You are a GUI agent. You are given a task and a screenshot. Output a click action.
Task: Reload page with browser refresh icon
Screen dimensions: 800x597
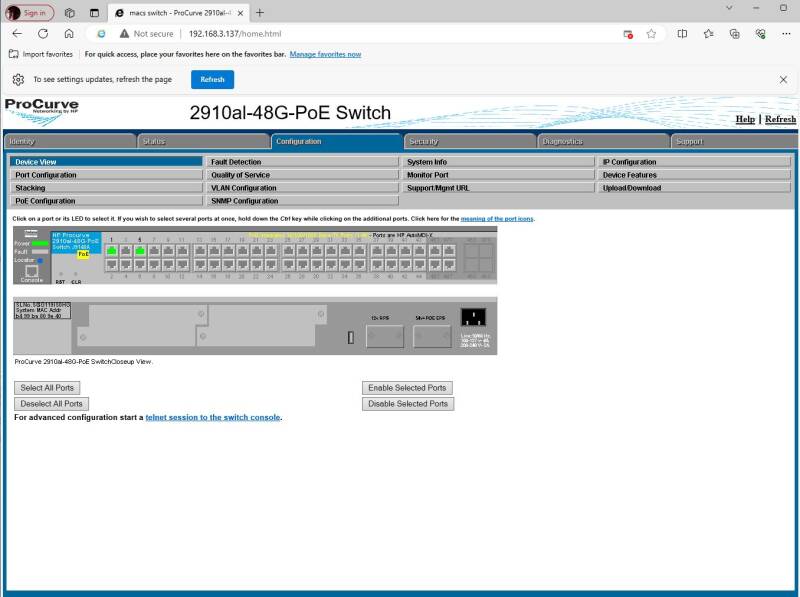tap(43, 34)
